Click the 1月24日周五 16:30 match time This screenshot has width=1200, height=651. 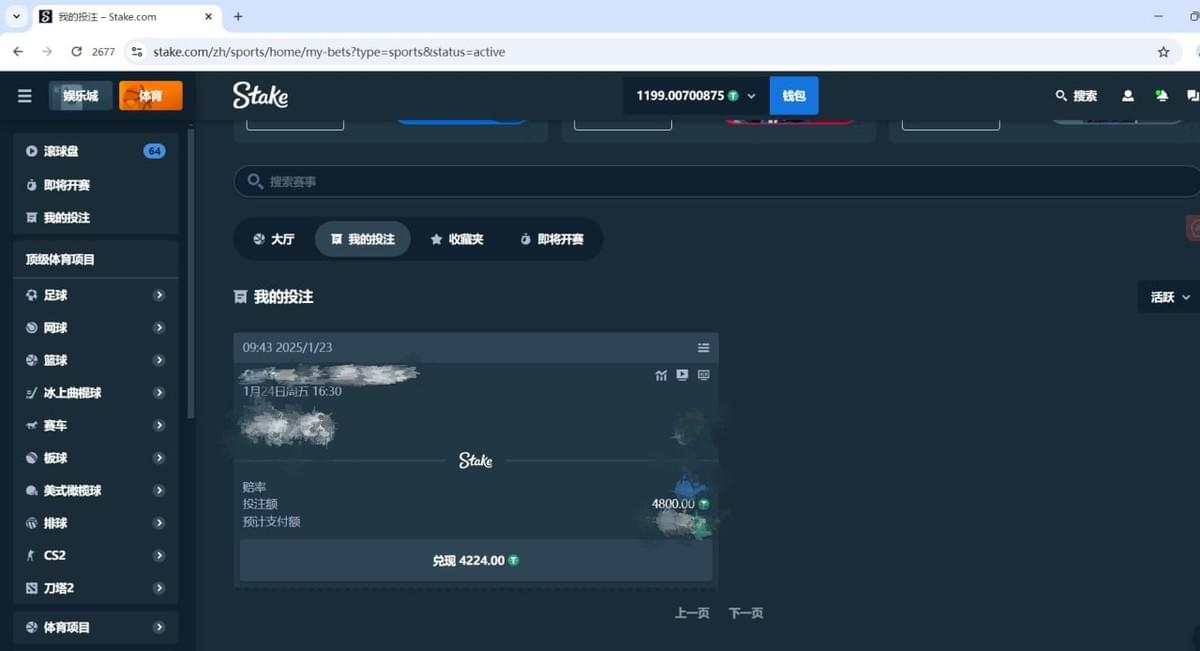[x=292, y=391]
